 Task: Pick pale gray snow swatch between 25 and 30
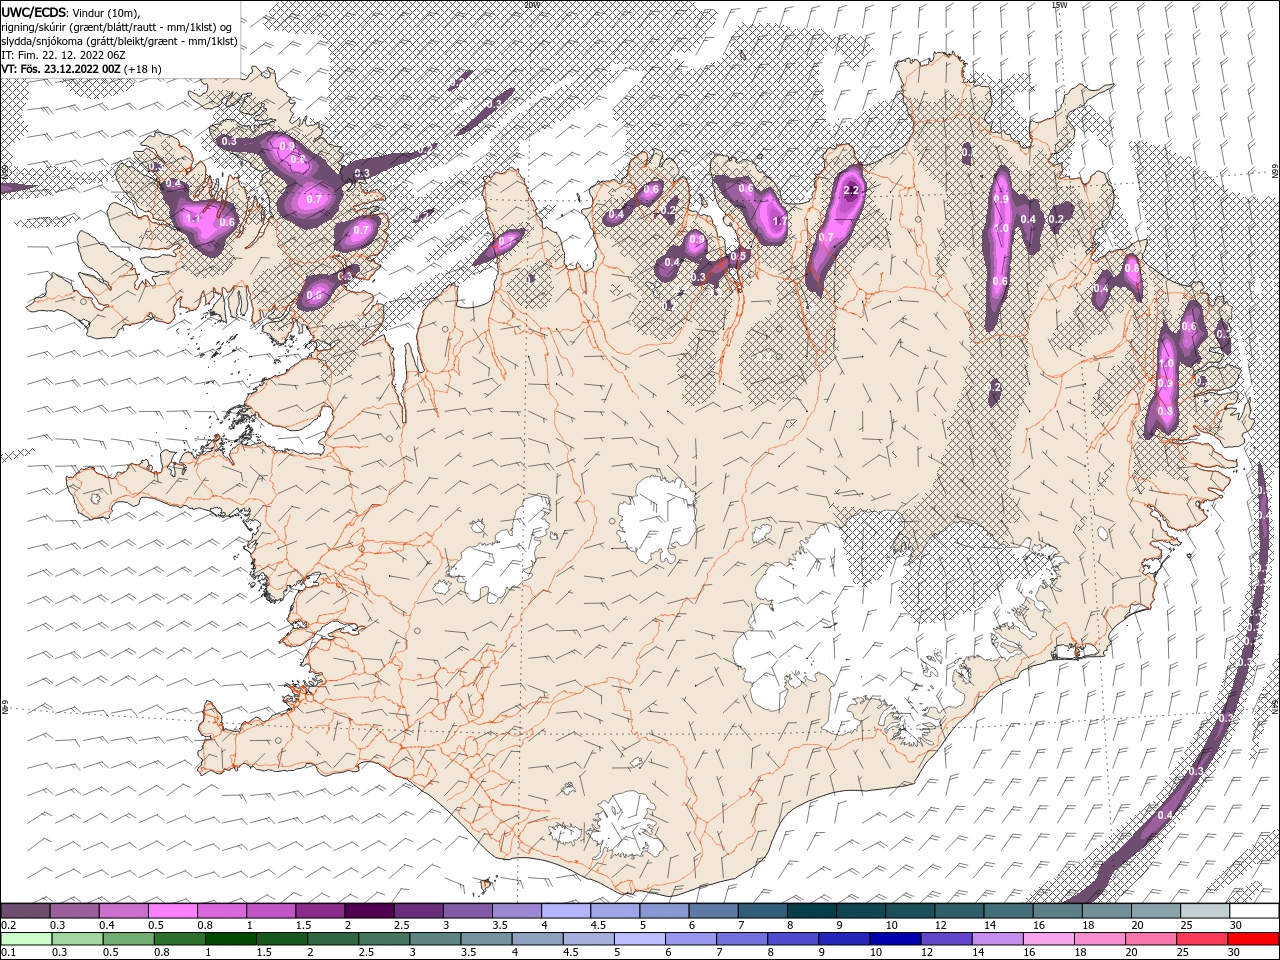point(1205,910)
